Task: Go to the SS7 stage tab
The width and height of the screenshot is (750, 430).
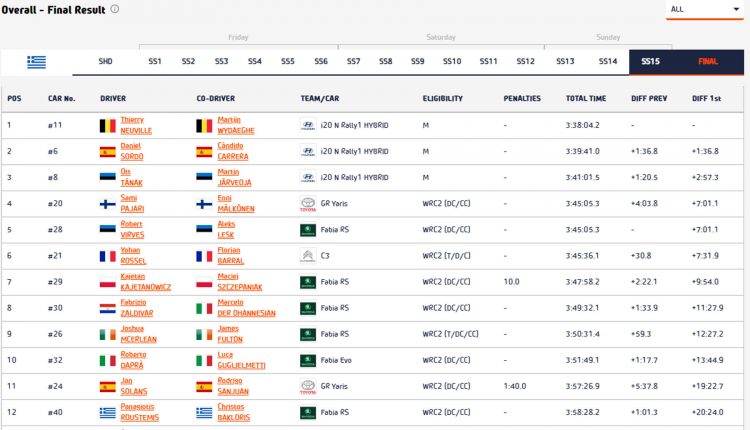Action: pos(353,61)
